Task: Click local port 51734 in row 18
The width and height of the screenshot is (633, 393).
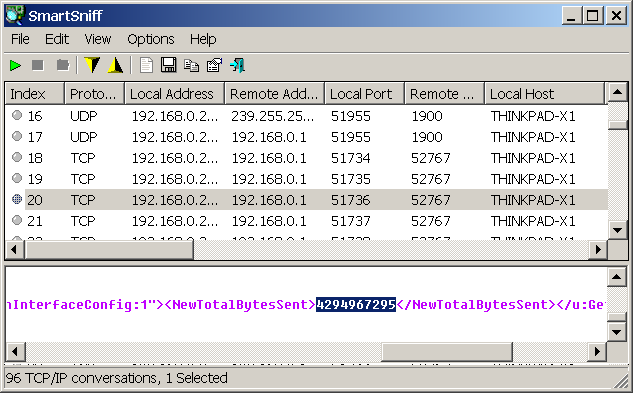Action: (x=350, y=158)
